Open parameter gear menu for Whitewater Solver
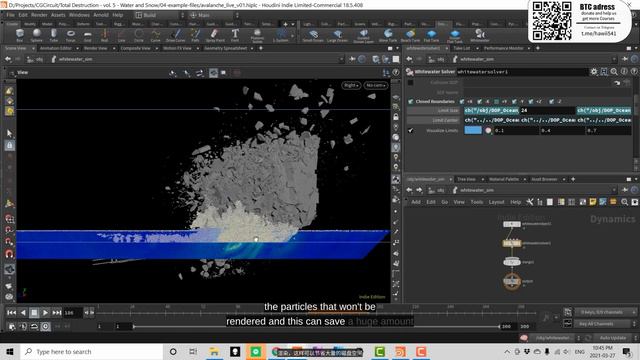 [593, 71]
